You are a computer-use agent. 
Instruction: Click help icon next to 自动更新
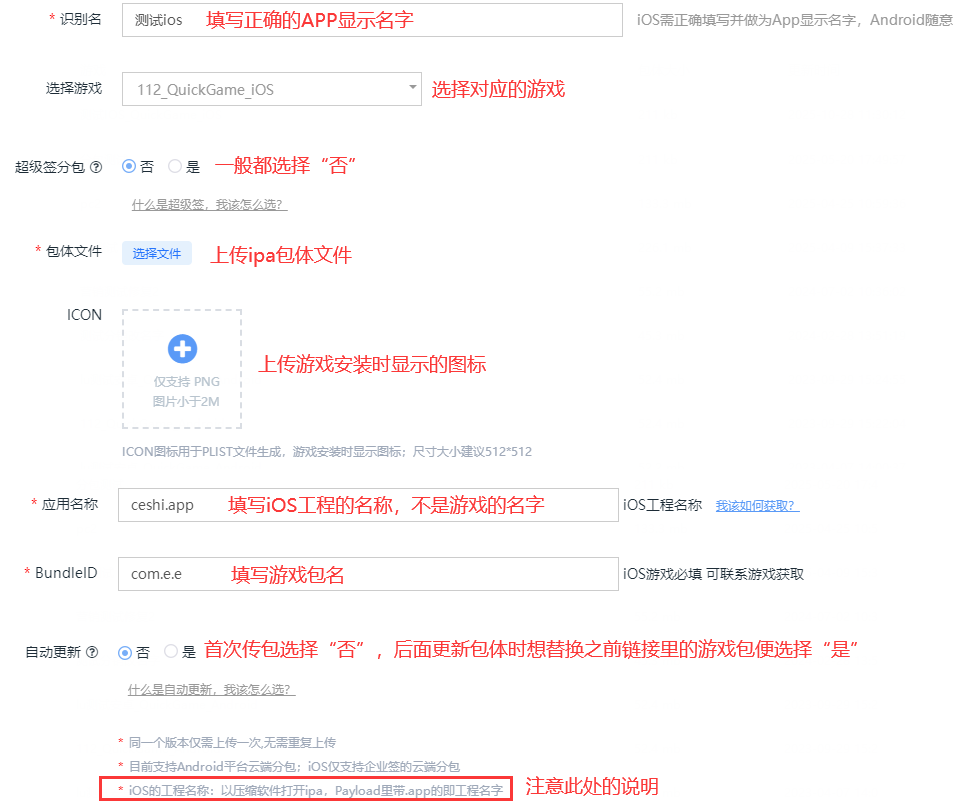tap(92, 652)
